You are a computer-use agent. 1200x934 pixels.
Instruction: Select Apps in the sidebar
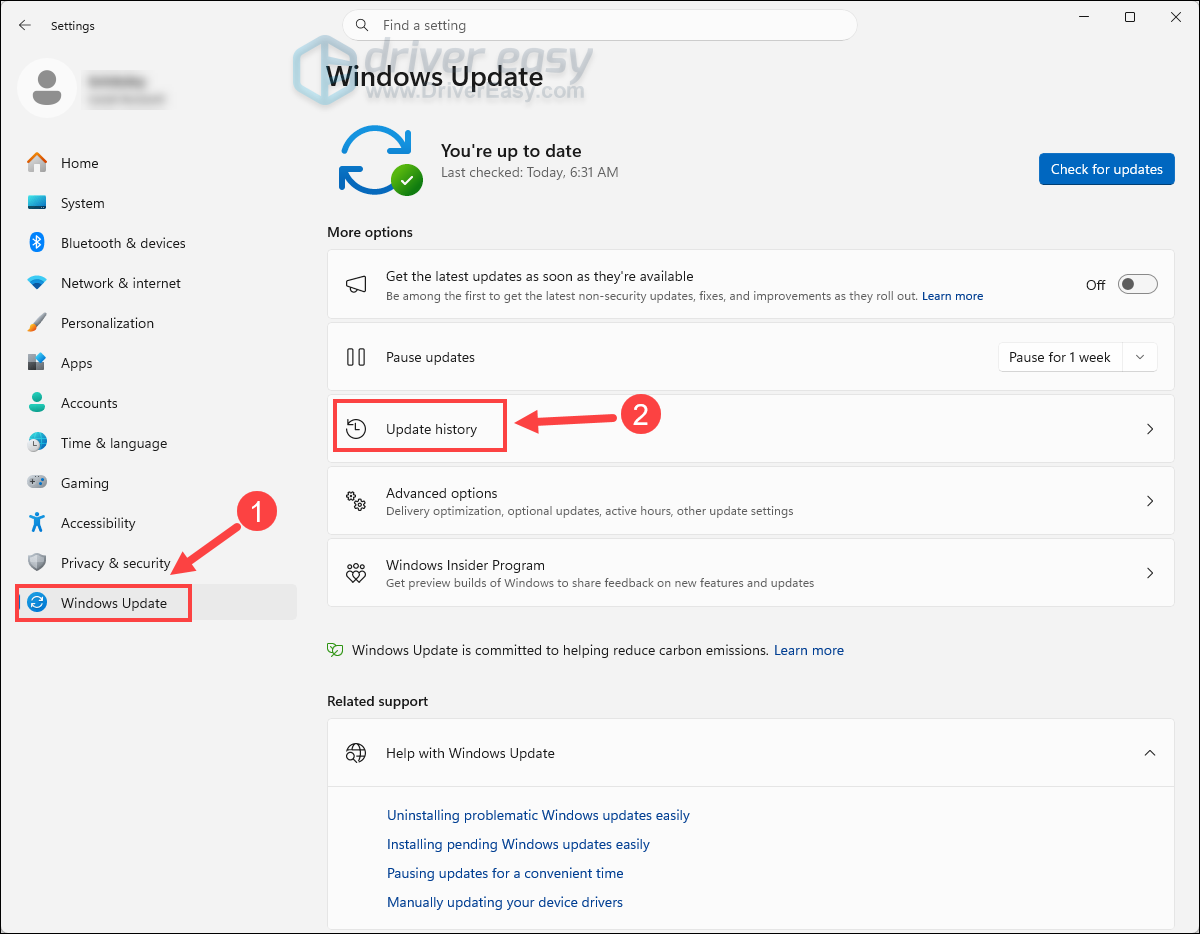click(x=157, y=363)
